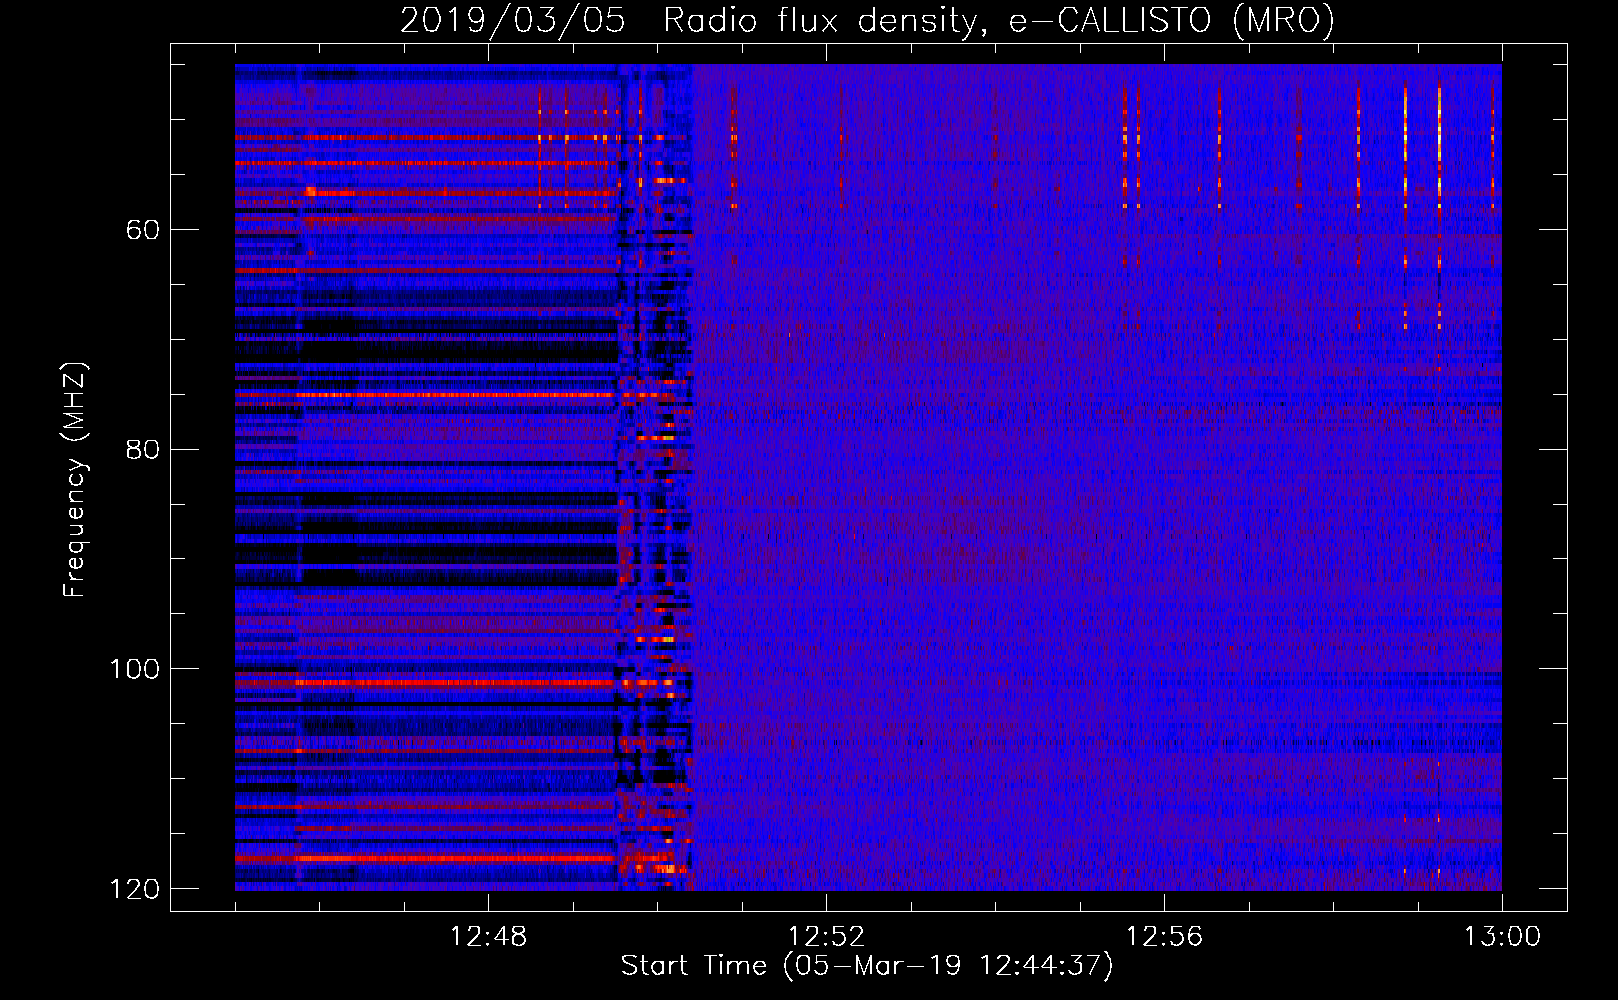Click the 13:00 time tick label
This screenshot has width=1618, height=1000.
[1502, 937]
